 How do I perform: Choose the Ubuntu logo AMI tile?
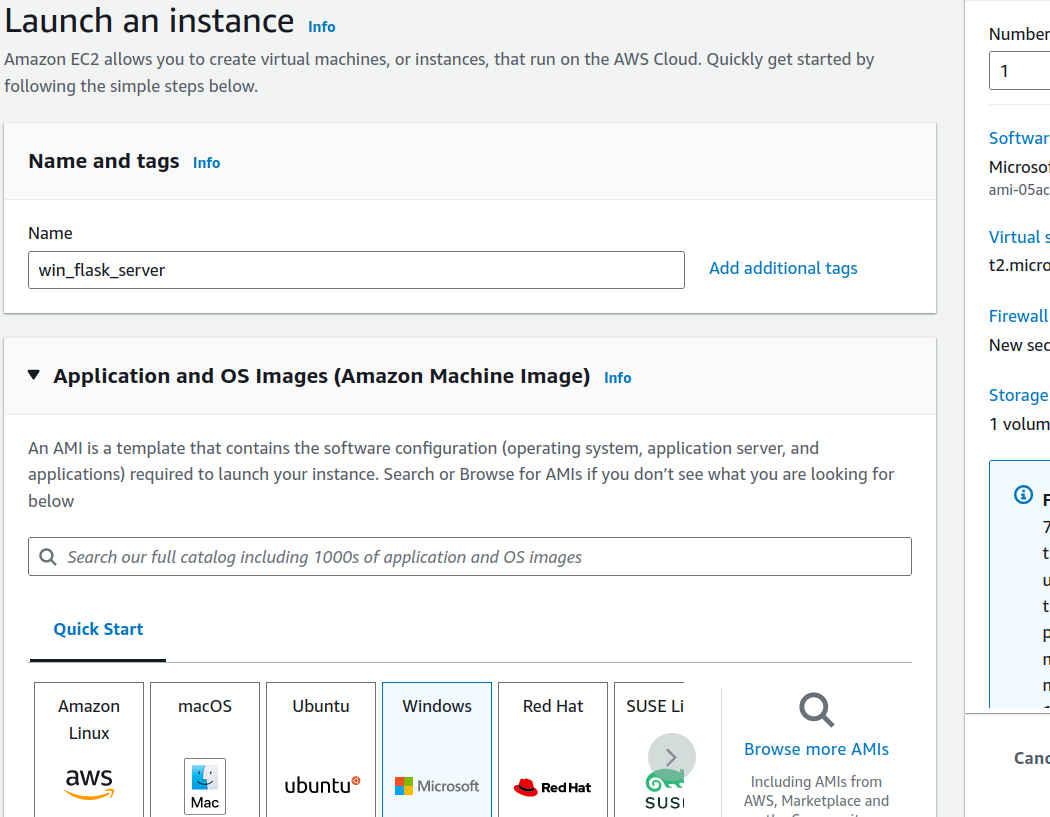[321, 785]
